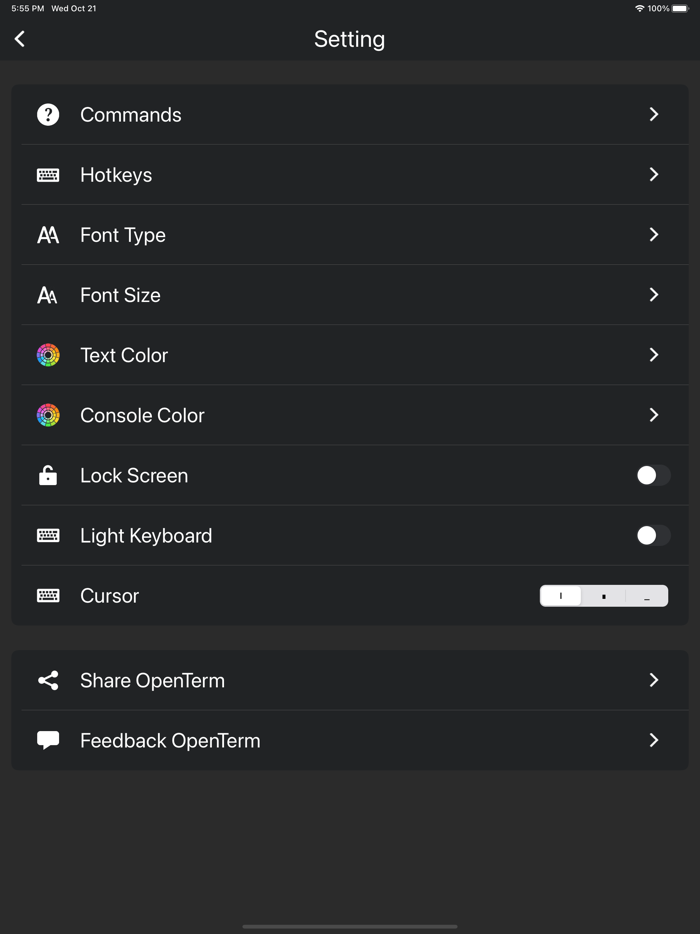Open the Feedback OpenTerm link
The image size is (700, 934).
[170, 741]
